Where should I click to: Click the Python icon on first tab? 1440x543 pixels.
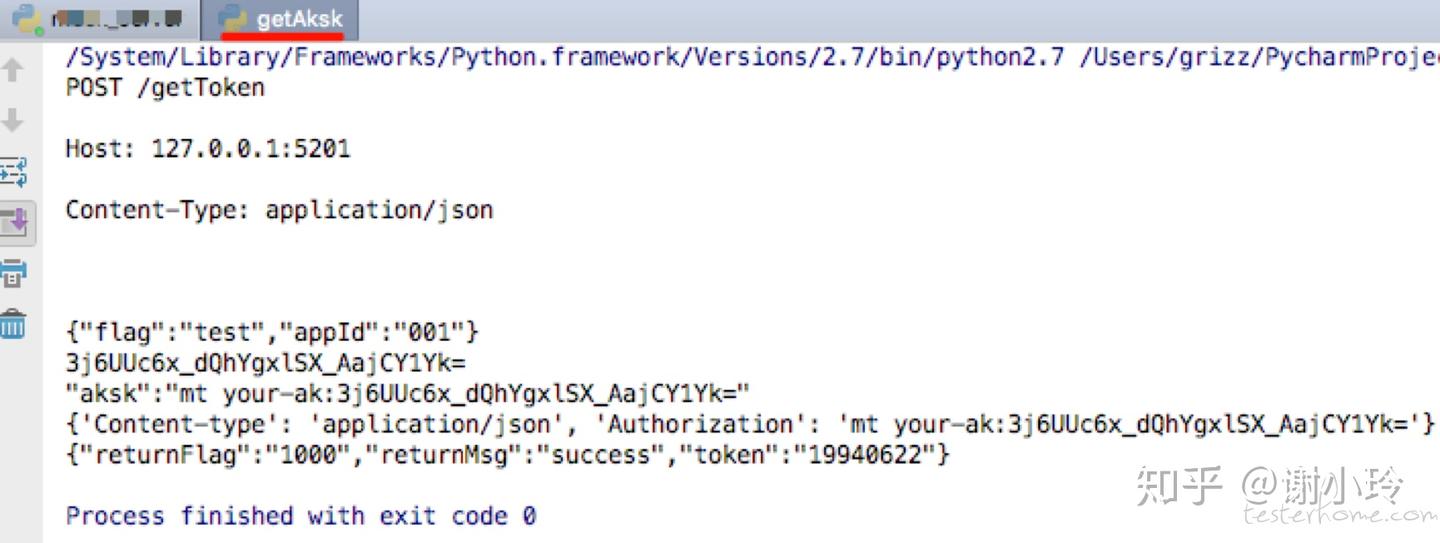(26, 18)
